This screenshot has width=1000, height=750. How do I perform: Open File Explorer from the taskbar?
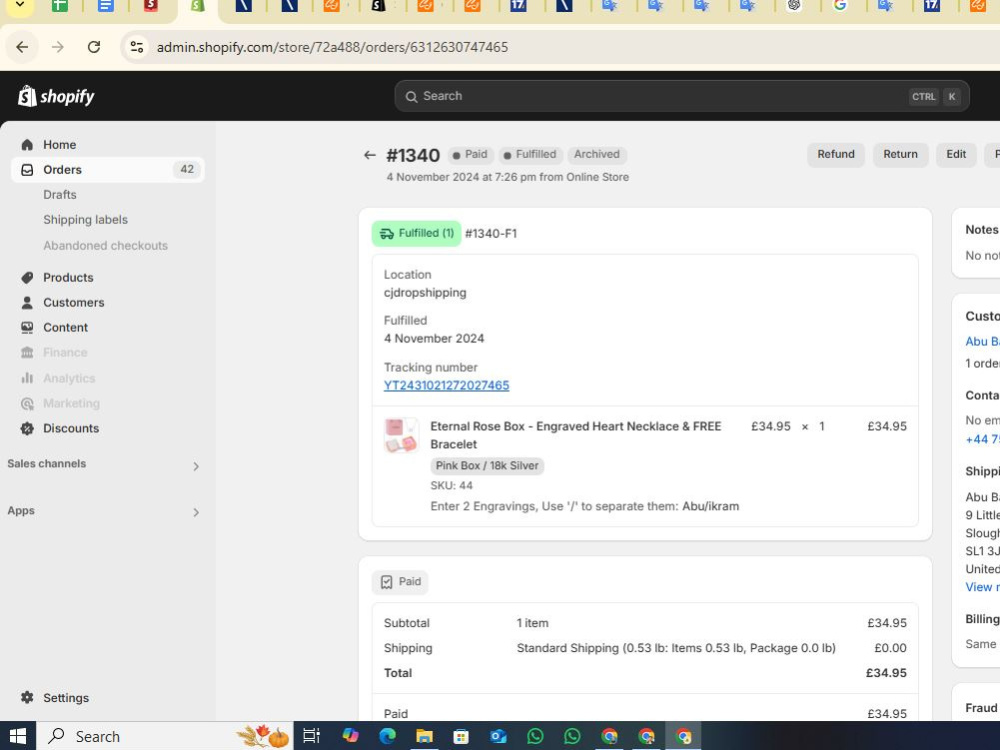[424, 737]
